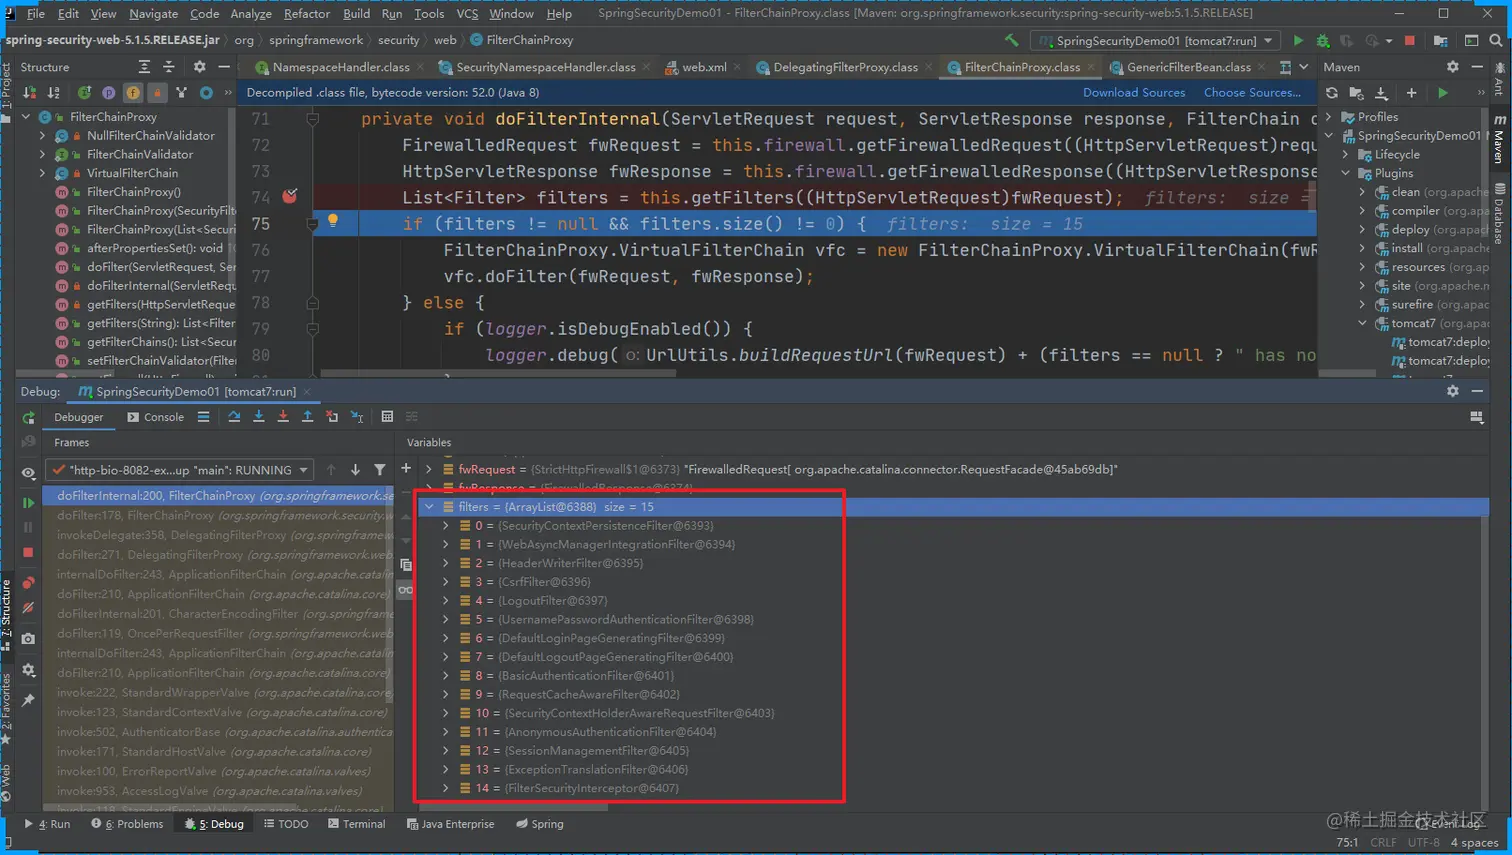Open View Breakpoints in the debug sidebar

[28, 583]
